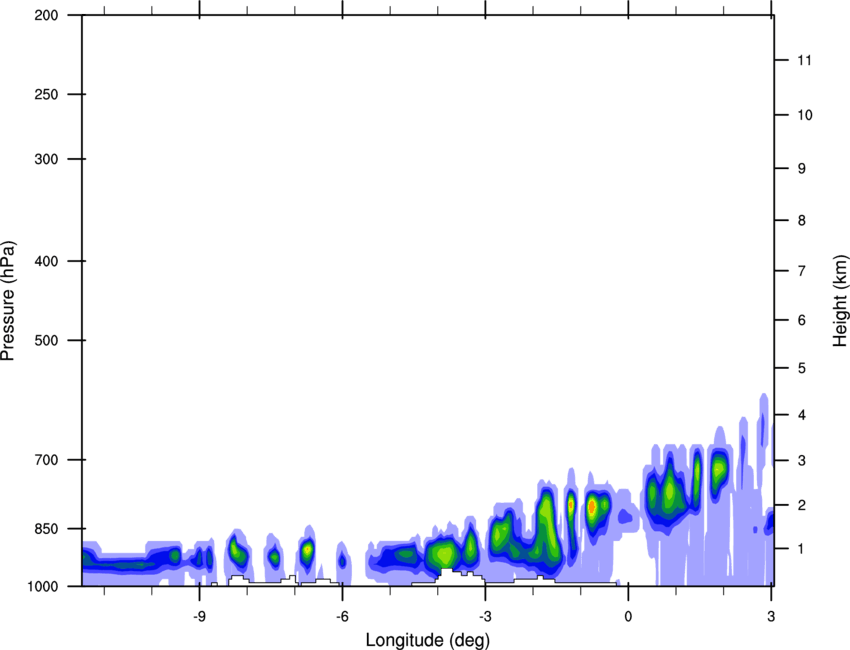850x650 pixels.
Task: Pick the 4 km height label
Action: (802, 415)
